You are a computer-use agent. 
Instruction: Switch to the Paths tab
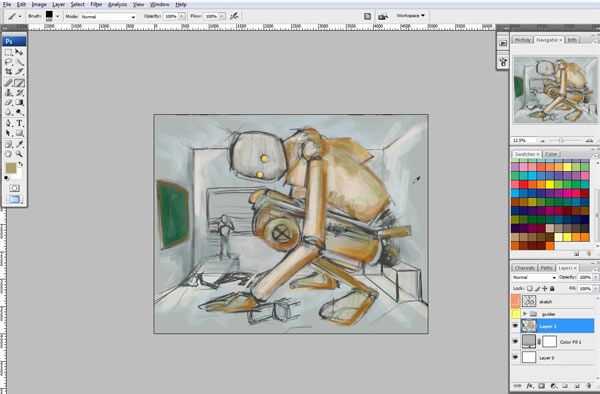[x=546, y=268]
